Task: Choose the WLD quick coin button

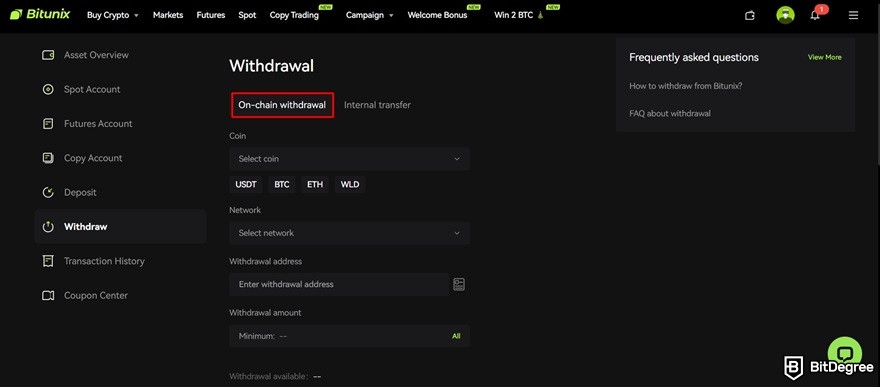Action: 350,185
